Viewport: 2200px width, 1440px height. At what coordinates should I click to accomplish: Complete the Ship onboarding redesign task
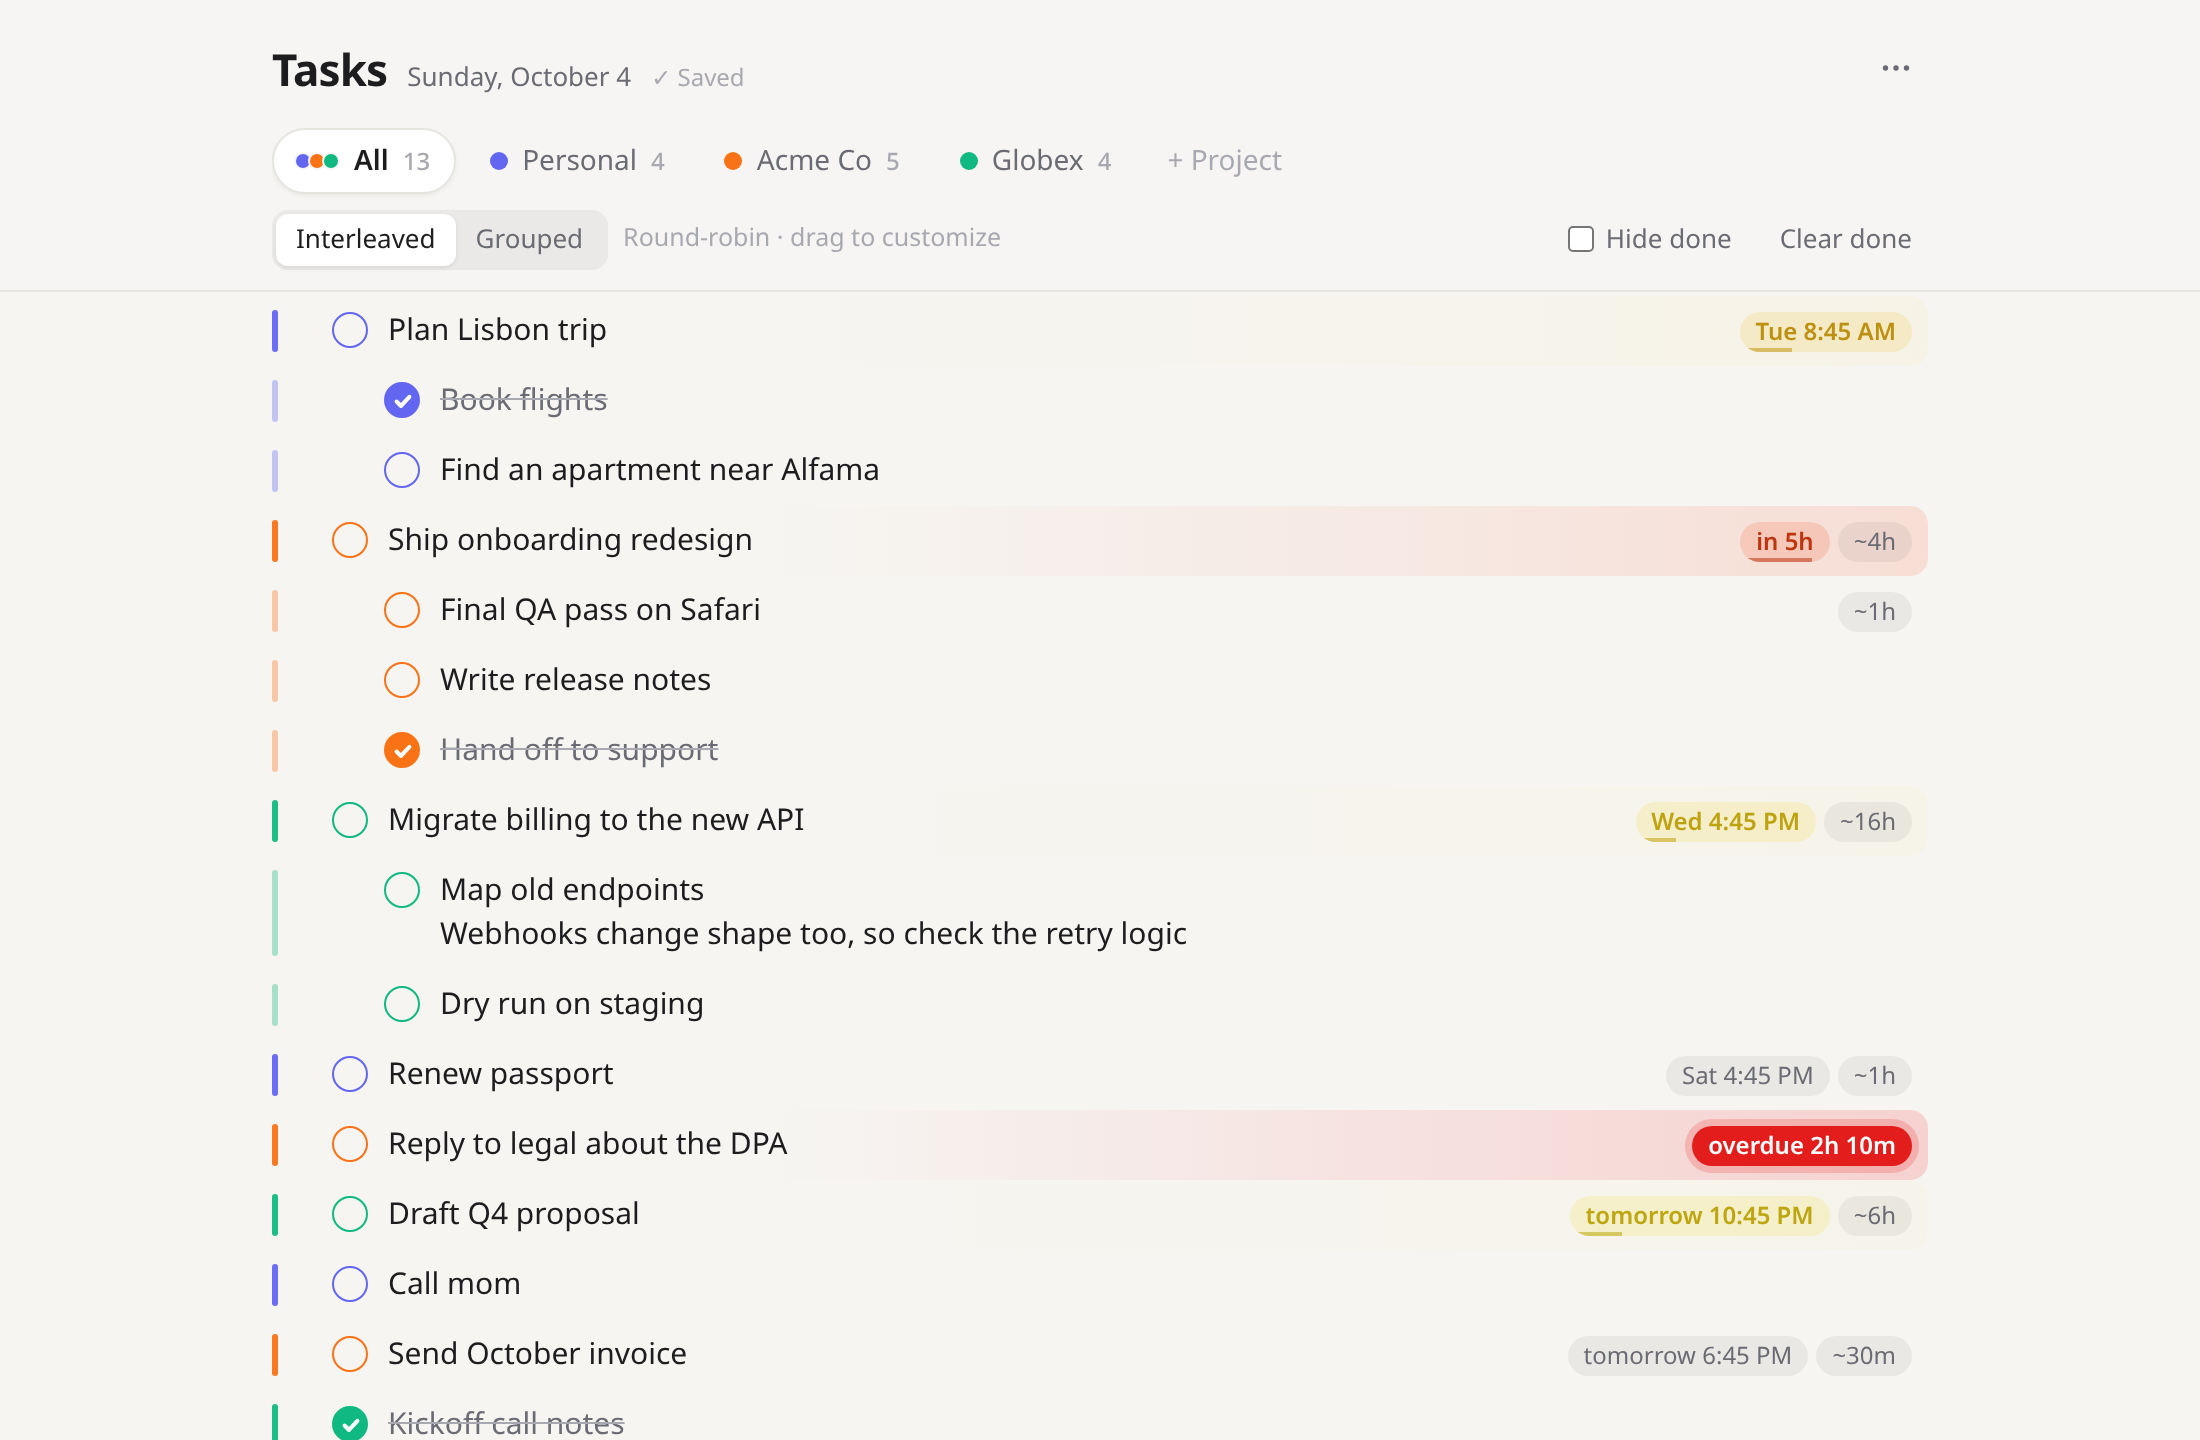coord(350,540)
